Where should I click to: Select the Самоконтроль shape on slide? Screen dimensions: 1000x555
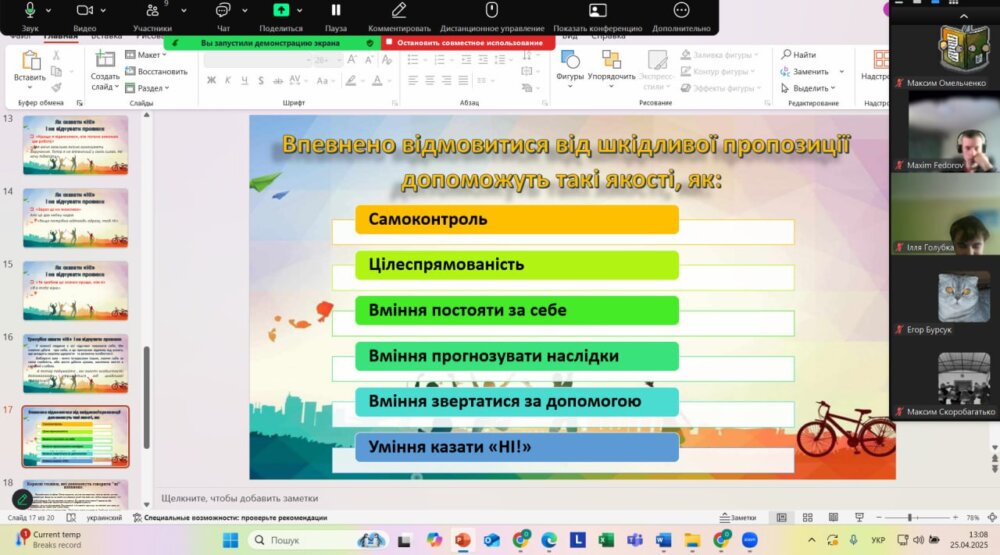click(517, 219)
